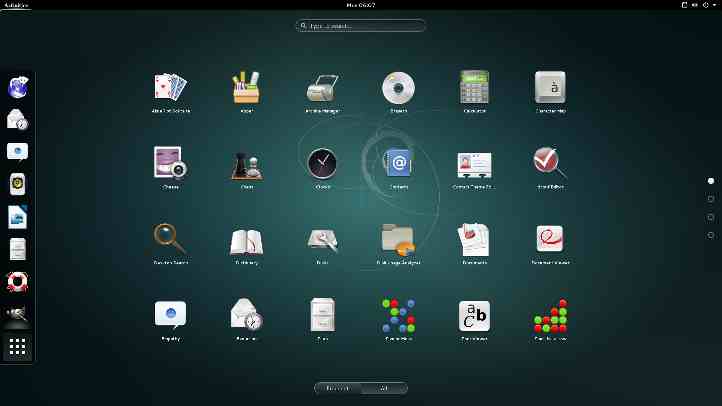Open the Archive Manager app
Screen dimensions: 722x406
(x=322, y=88)
